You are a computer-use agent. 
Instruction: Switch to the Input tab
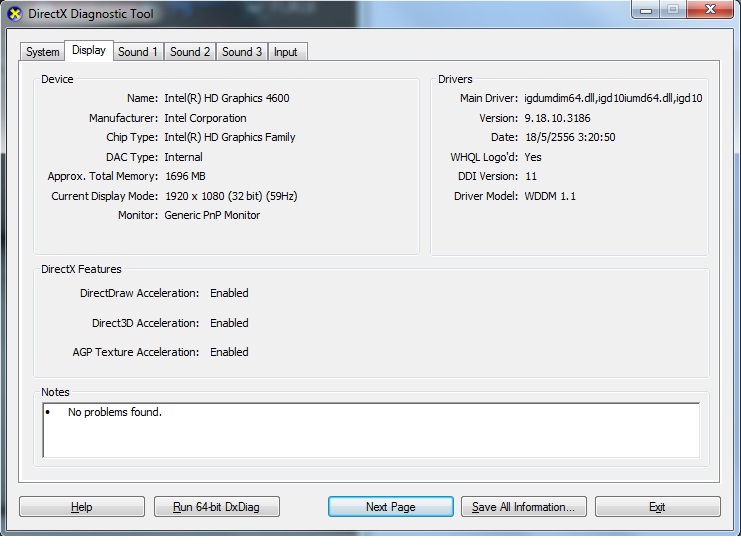click(285, 52)
